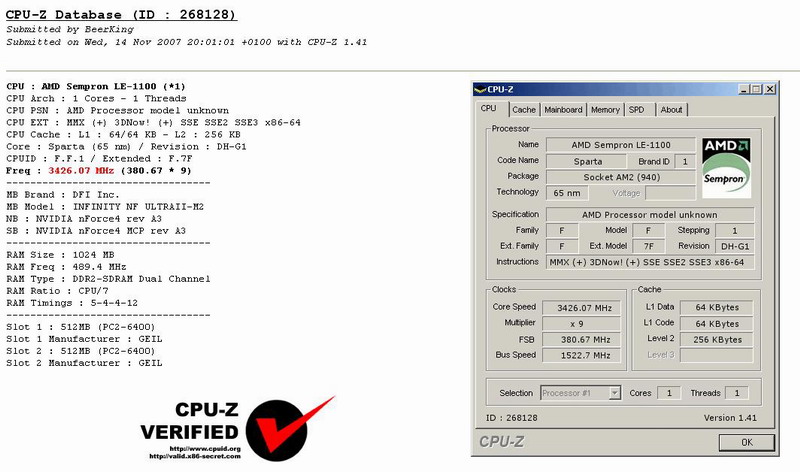Open the http://valid.x86-secret.com link
Image resolution: width=800 pixels, height=472 pixels.
195,456
